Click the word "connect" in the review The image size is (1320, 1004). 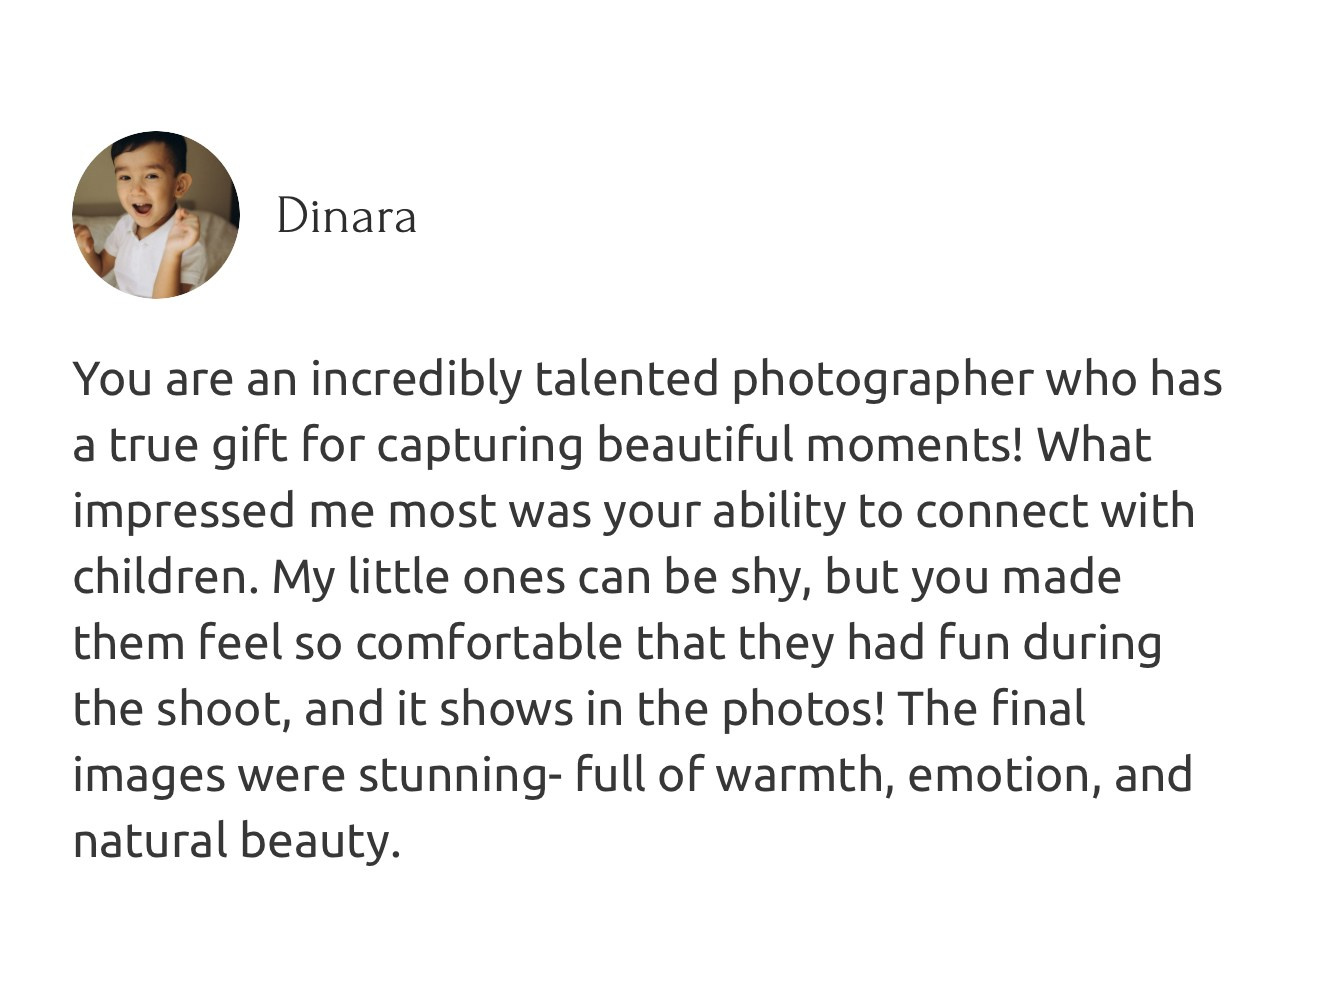1001,512
